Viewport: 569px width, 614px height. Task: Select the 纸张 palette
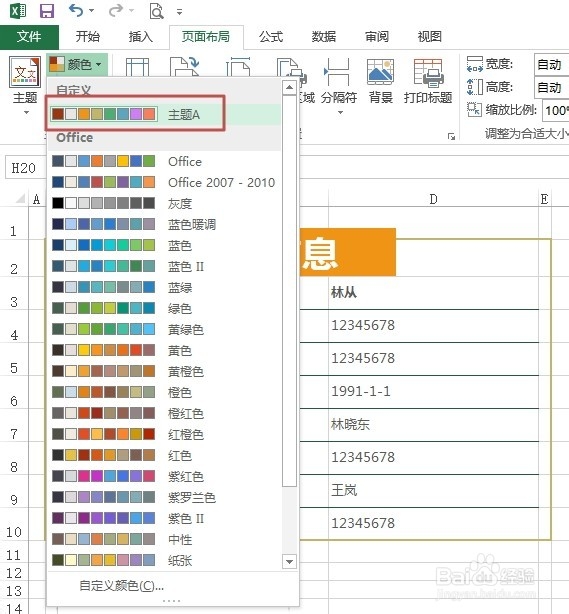(164, 561)
